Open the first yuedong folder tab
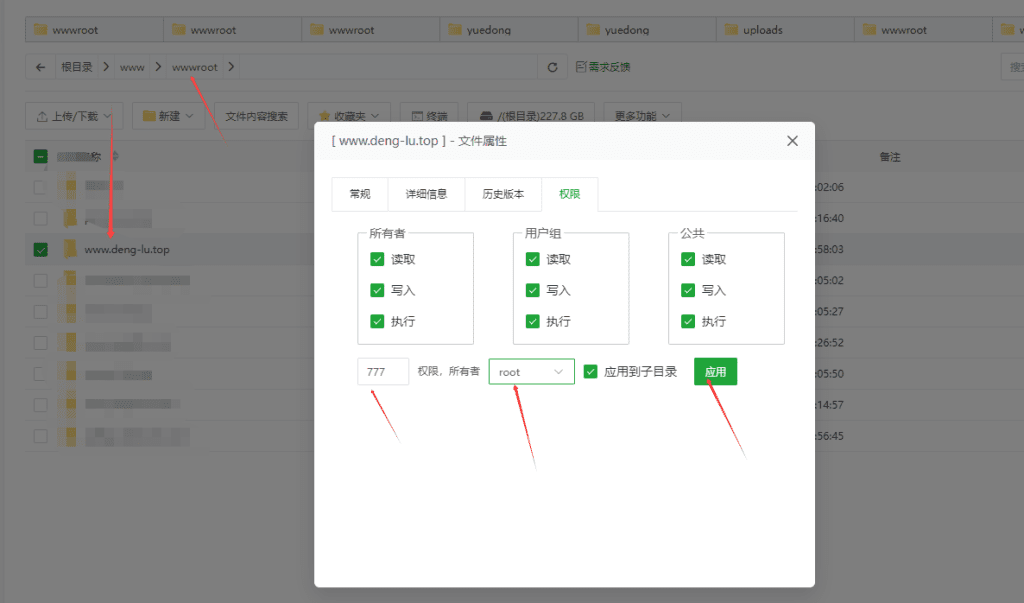The width and height of the screenshot is (1024, 603). (509, 29)
